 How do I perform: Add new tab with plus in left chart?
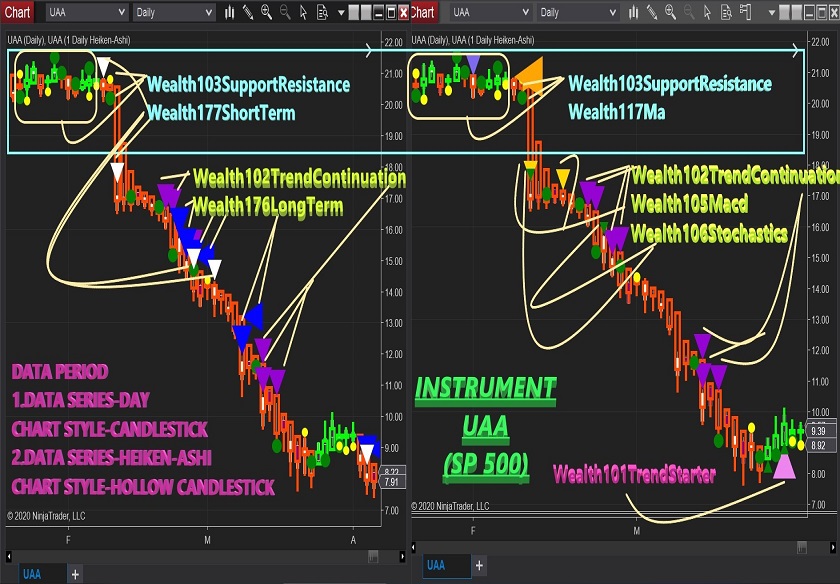[75, 574]
